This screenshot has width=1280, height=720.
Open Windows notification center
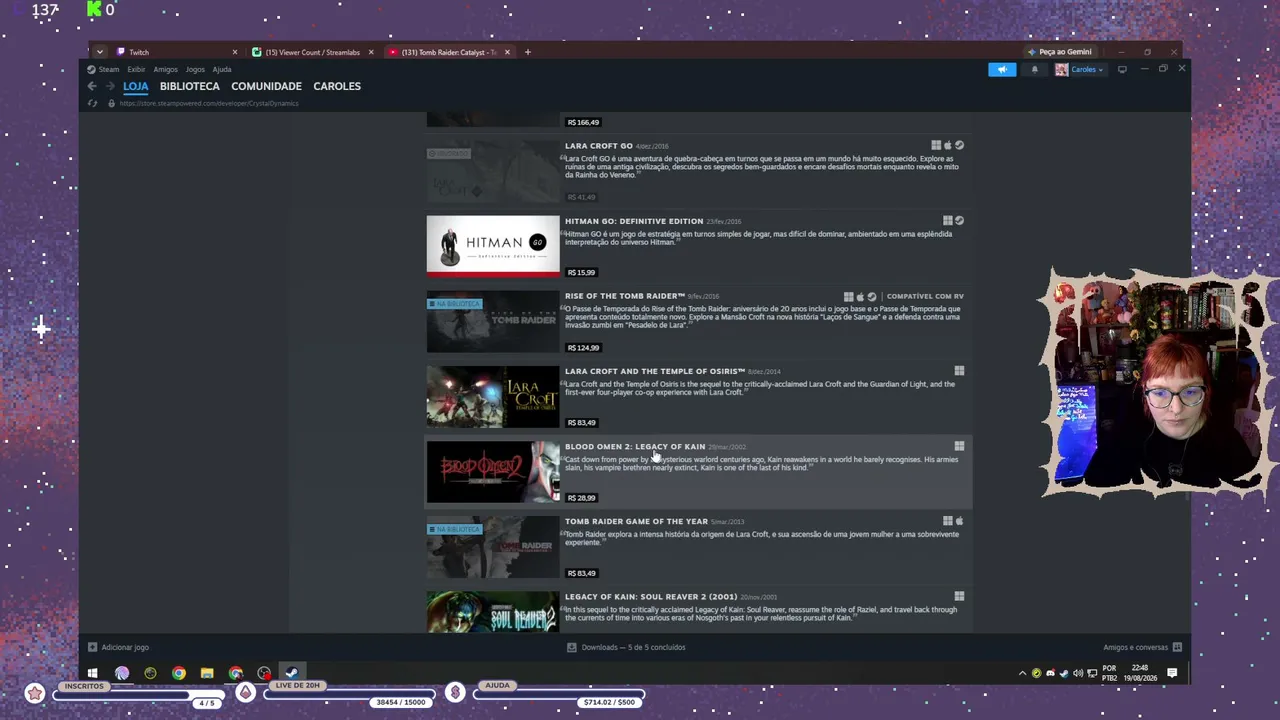pos(1172,673)
